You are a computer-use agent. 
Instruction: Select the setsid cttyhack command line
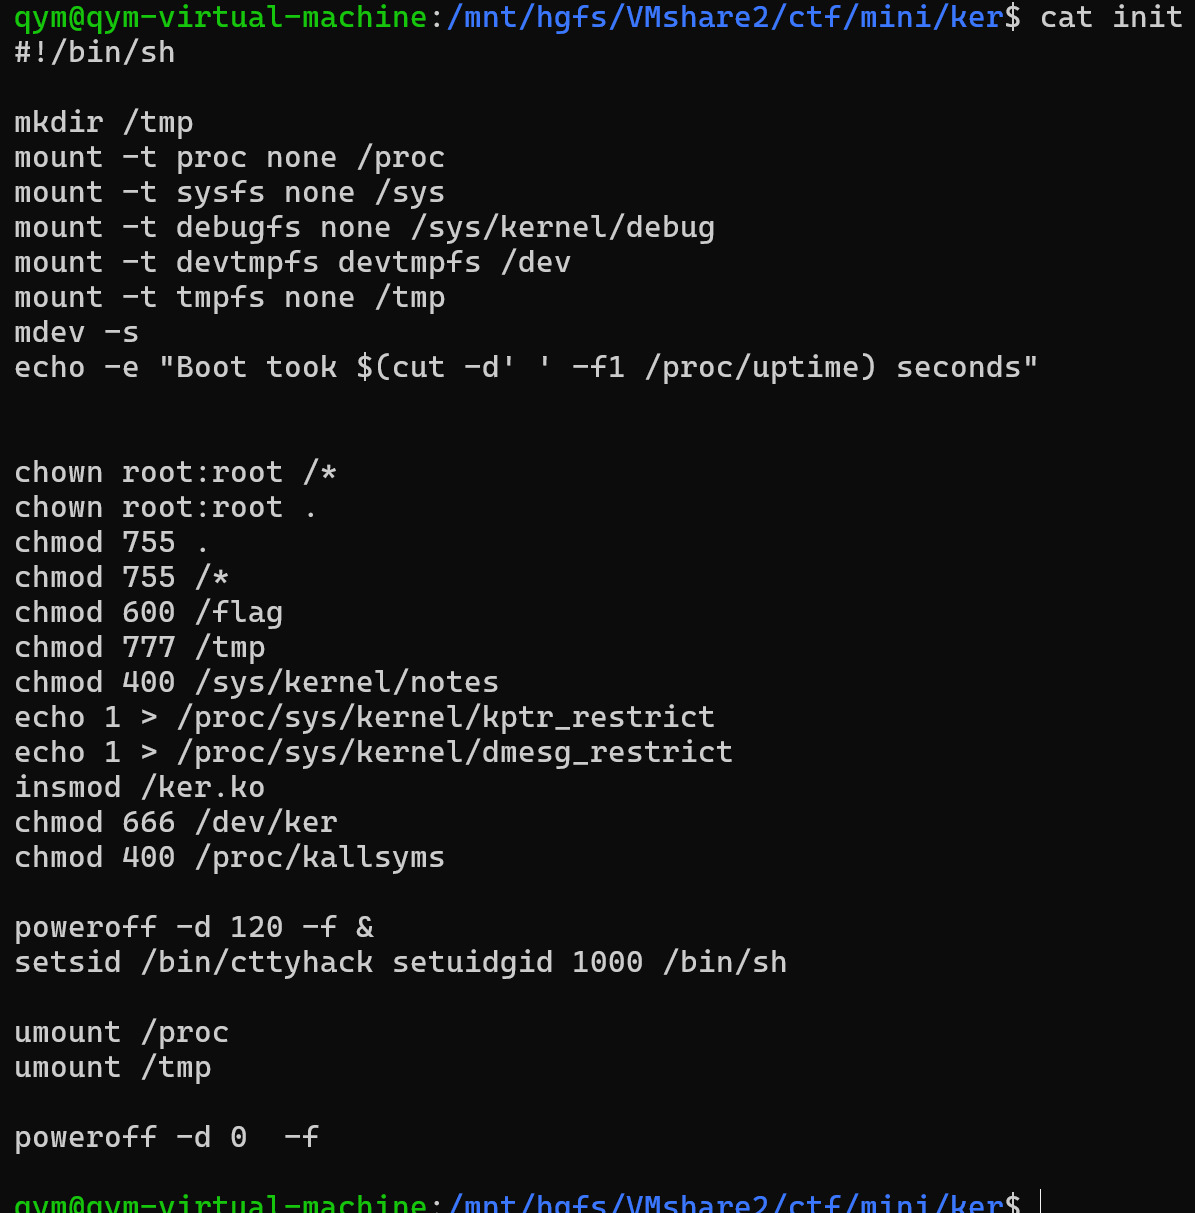pos(401,963)
